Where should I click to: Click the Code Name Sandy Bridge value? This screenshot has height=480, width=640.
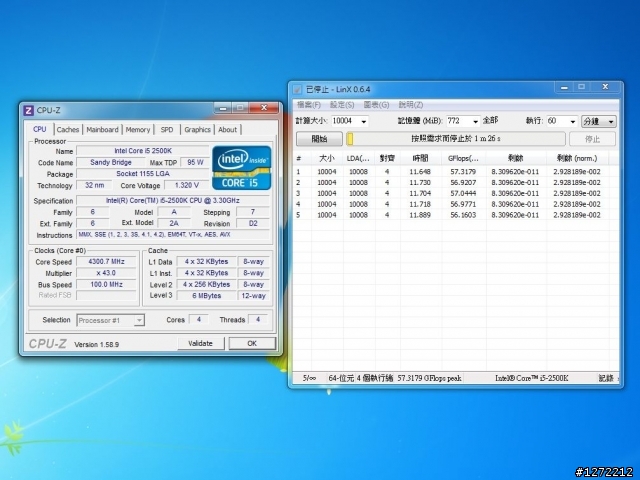[111, 162]
